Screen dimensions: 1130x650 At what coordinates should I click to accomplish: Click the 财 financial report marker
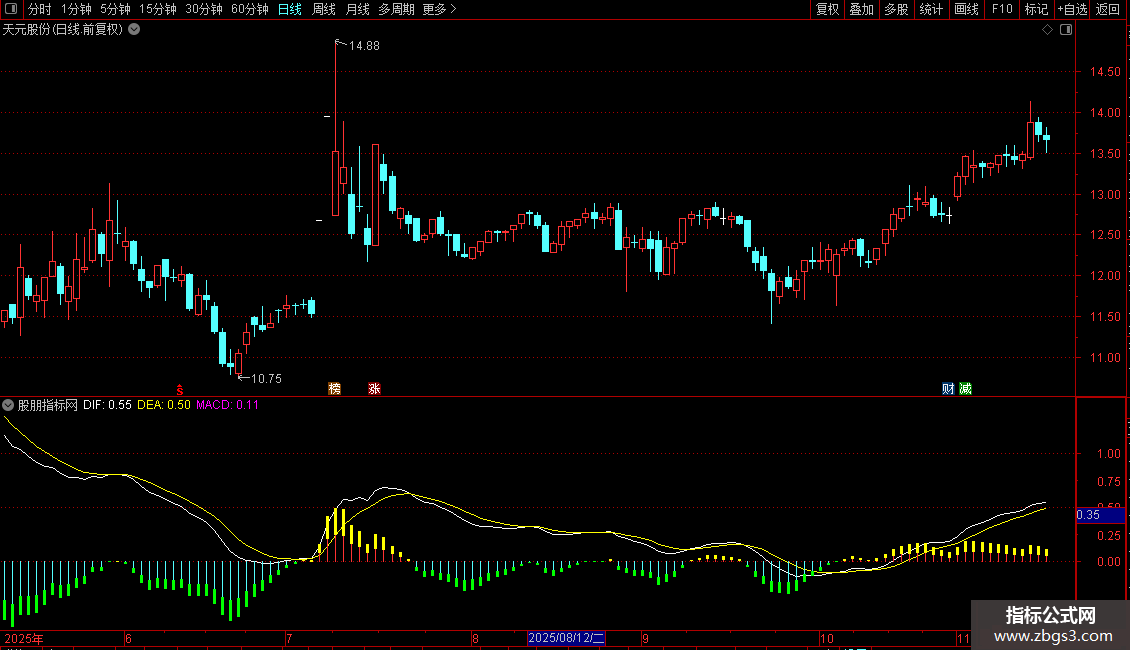948,388
